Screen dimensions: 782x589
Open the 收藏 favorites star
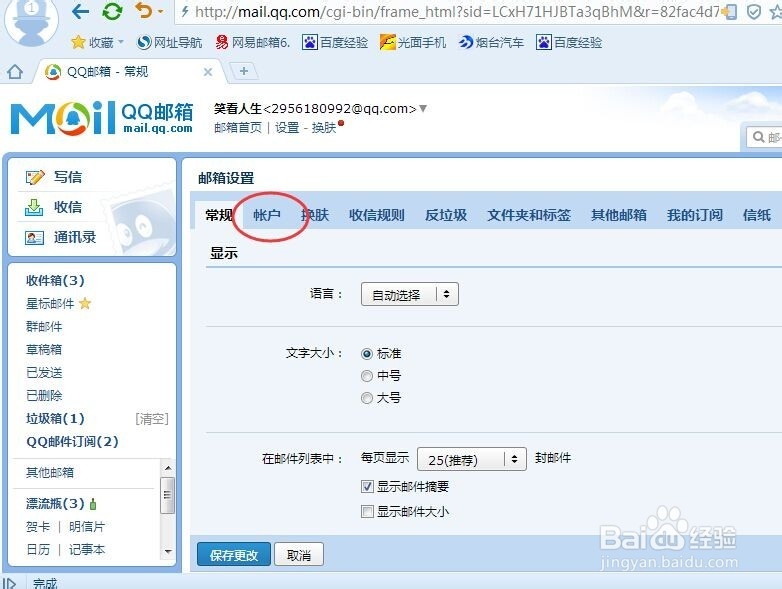(x=78, y=42)
